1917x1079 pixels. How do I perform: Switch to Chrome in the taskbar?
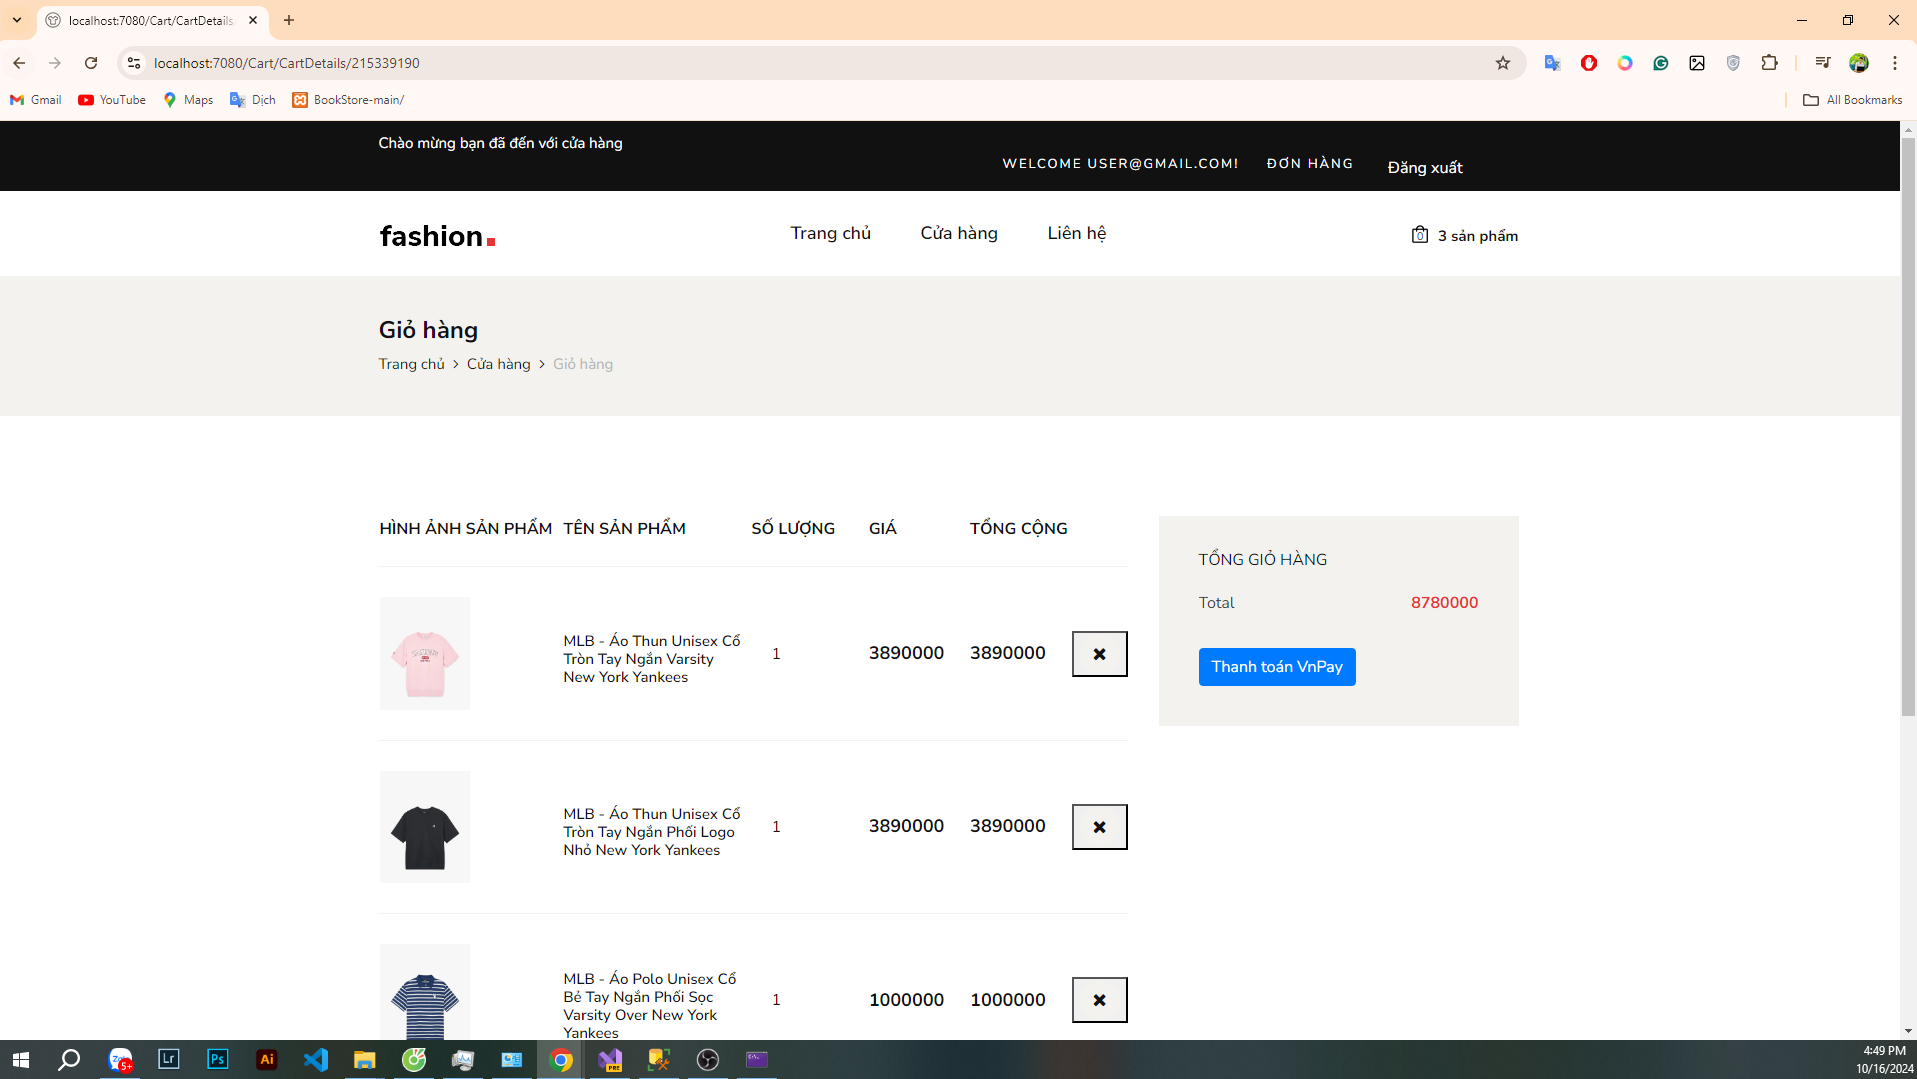click(x=561, y=1060)
